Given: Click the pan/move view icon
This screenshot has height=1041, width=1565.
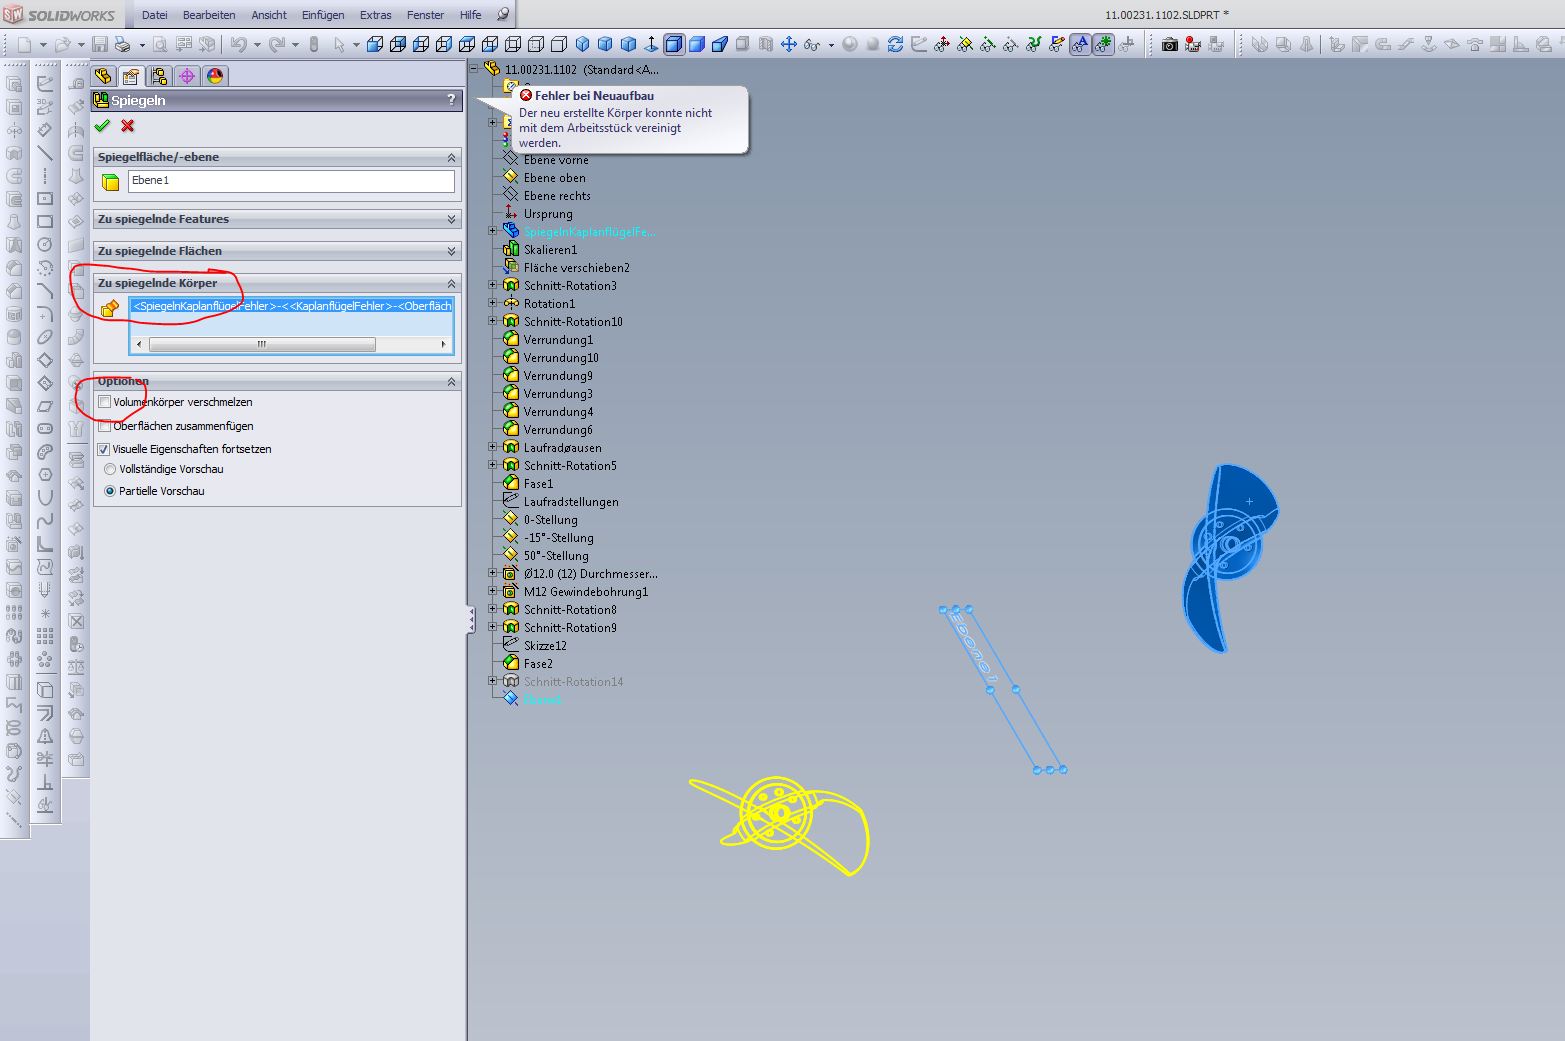Looking at the screenshot, I should click(788, 44).
